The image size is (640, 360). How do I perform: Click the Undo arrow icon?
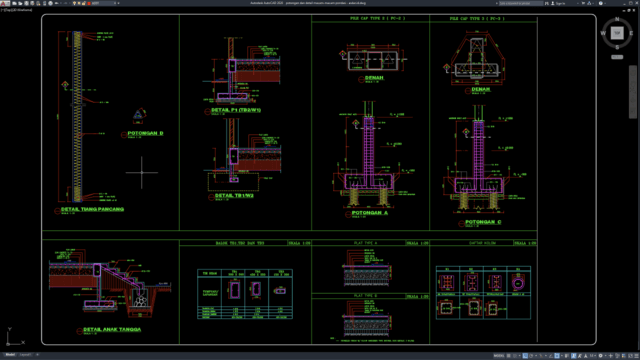tap(56, 3)
